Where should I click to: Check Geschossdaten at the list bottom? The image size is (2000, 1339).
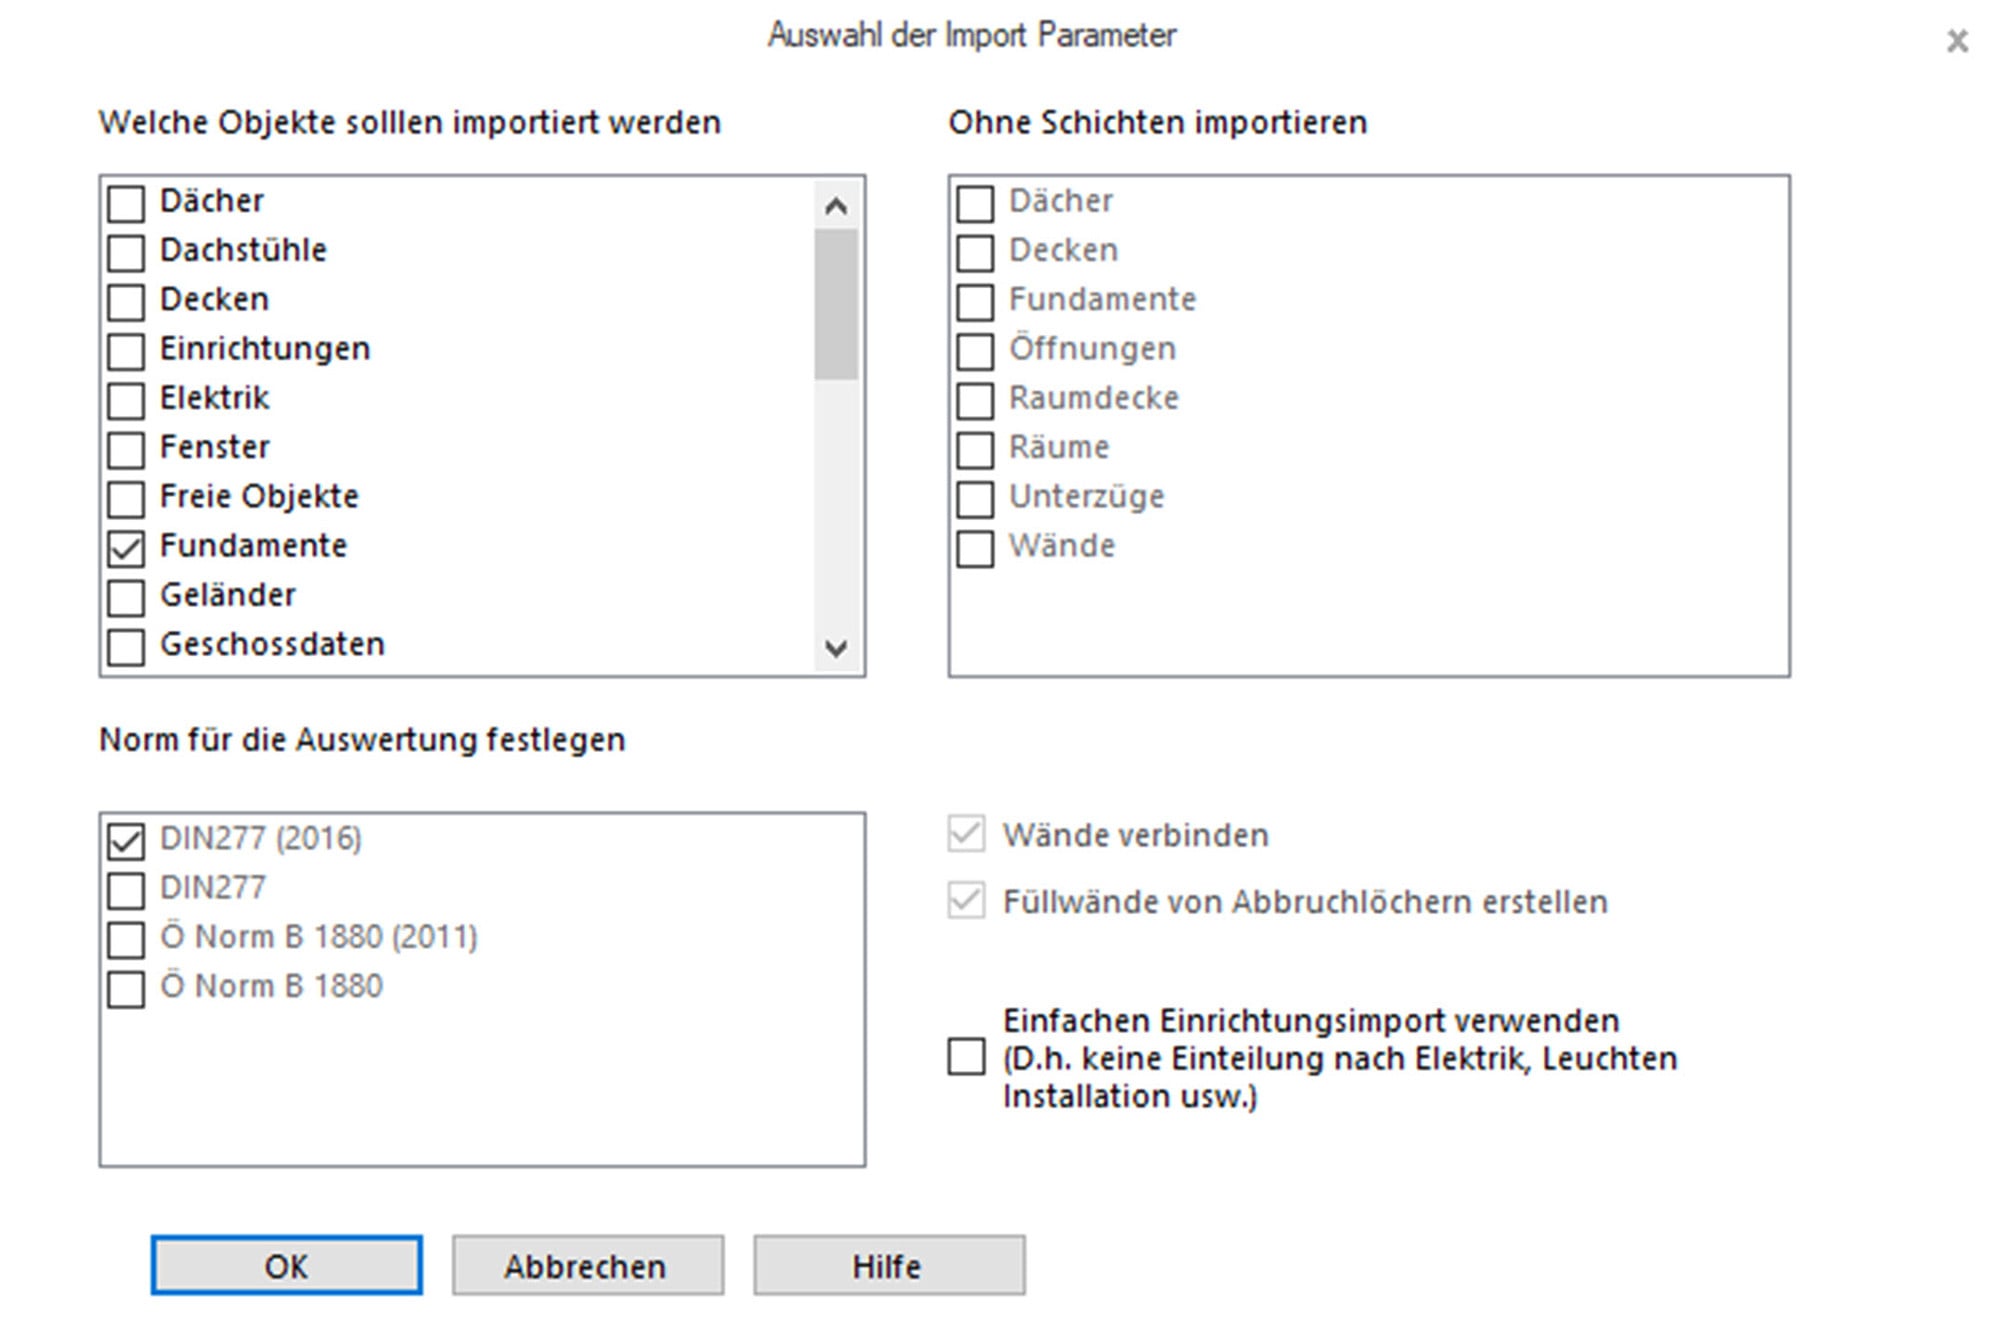tap(124, 645)
